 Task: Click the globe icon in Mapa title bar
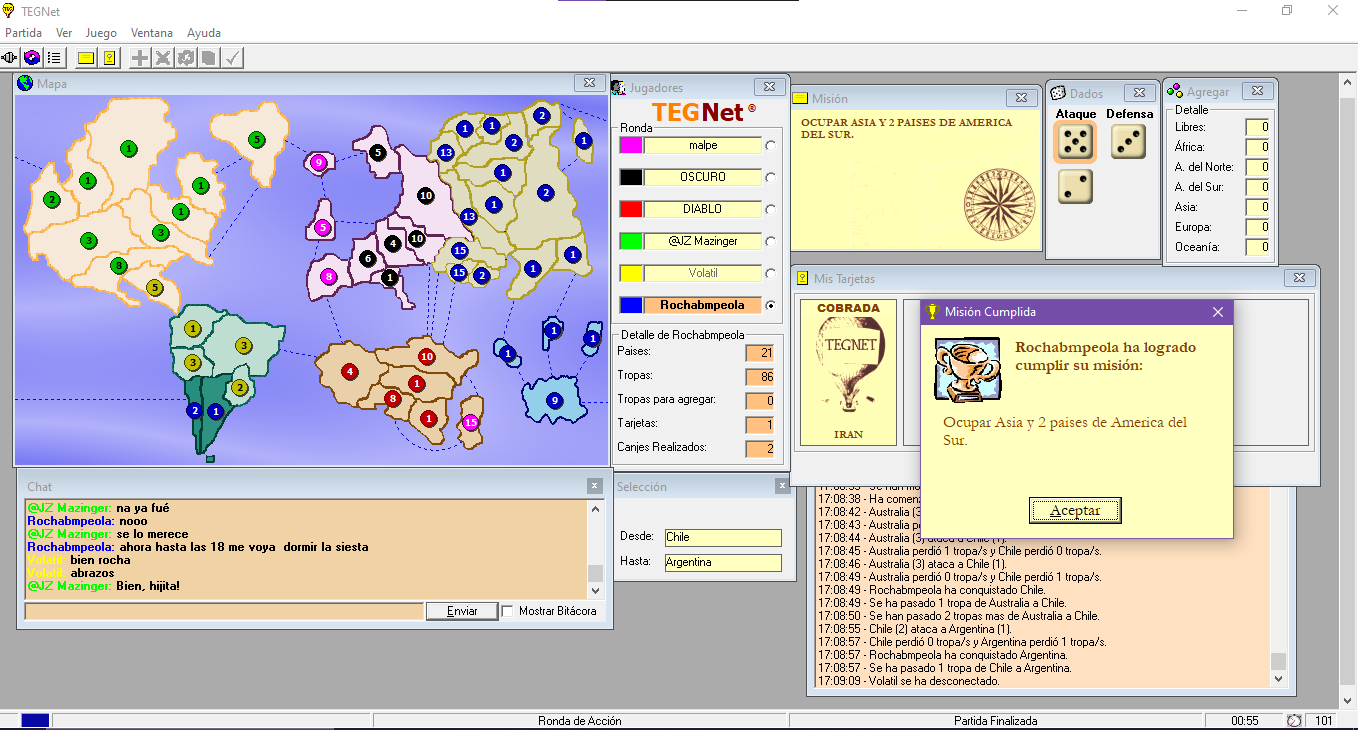coord(25,84)
